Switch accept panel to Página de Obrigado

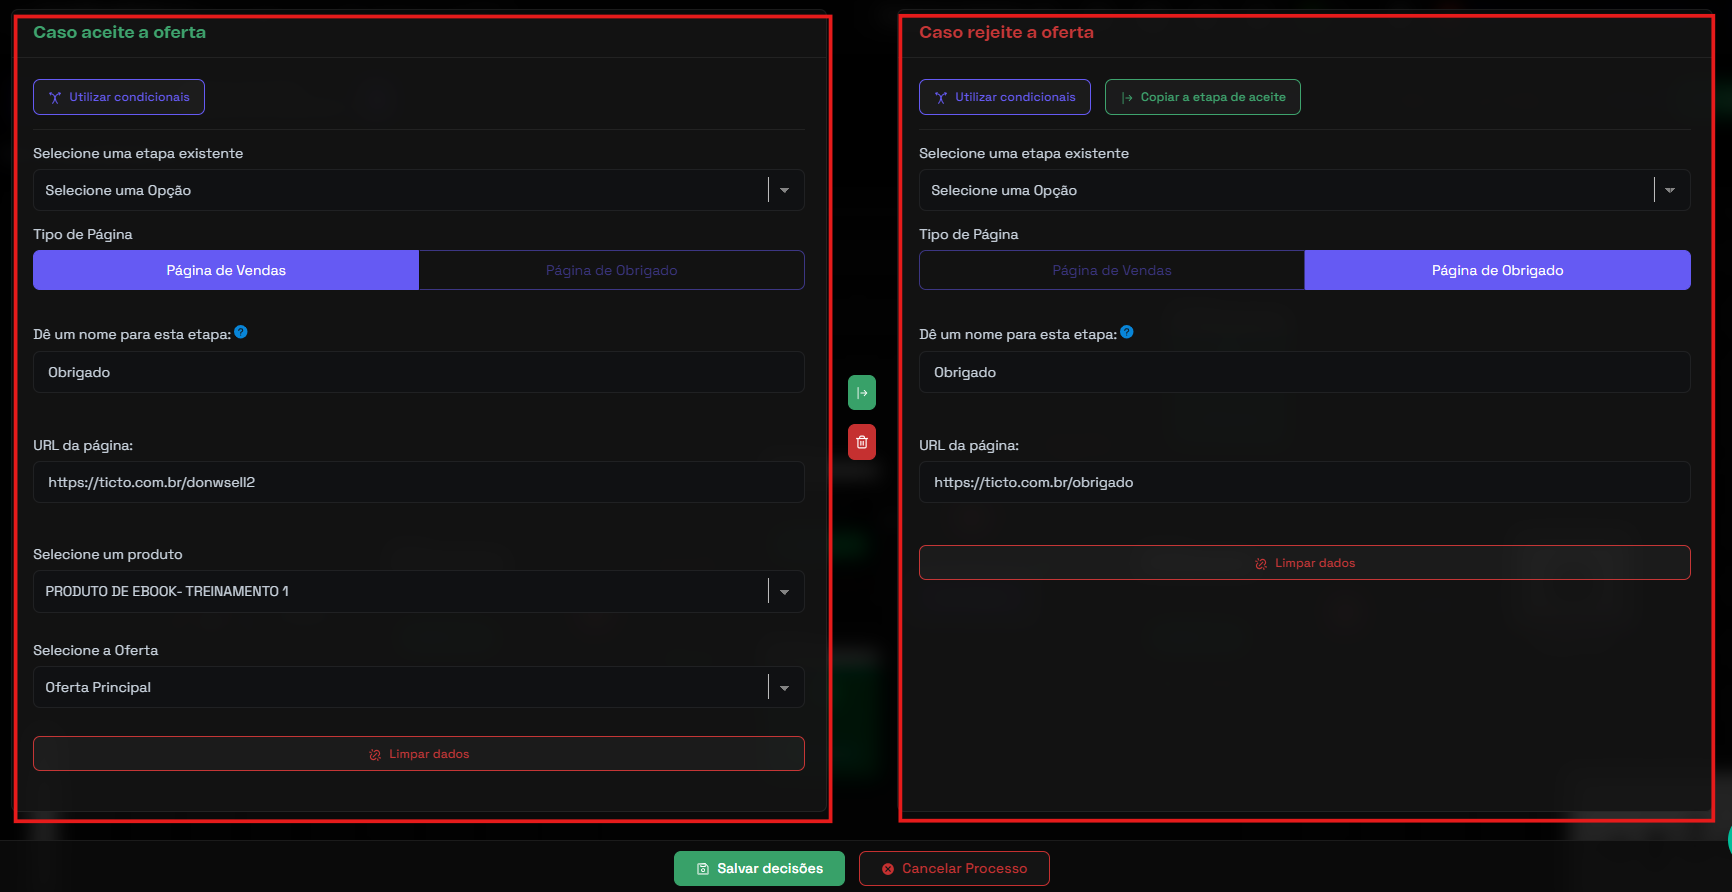point(611,270)
